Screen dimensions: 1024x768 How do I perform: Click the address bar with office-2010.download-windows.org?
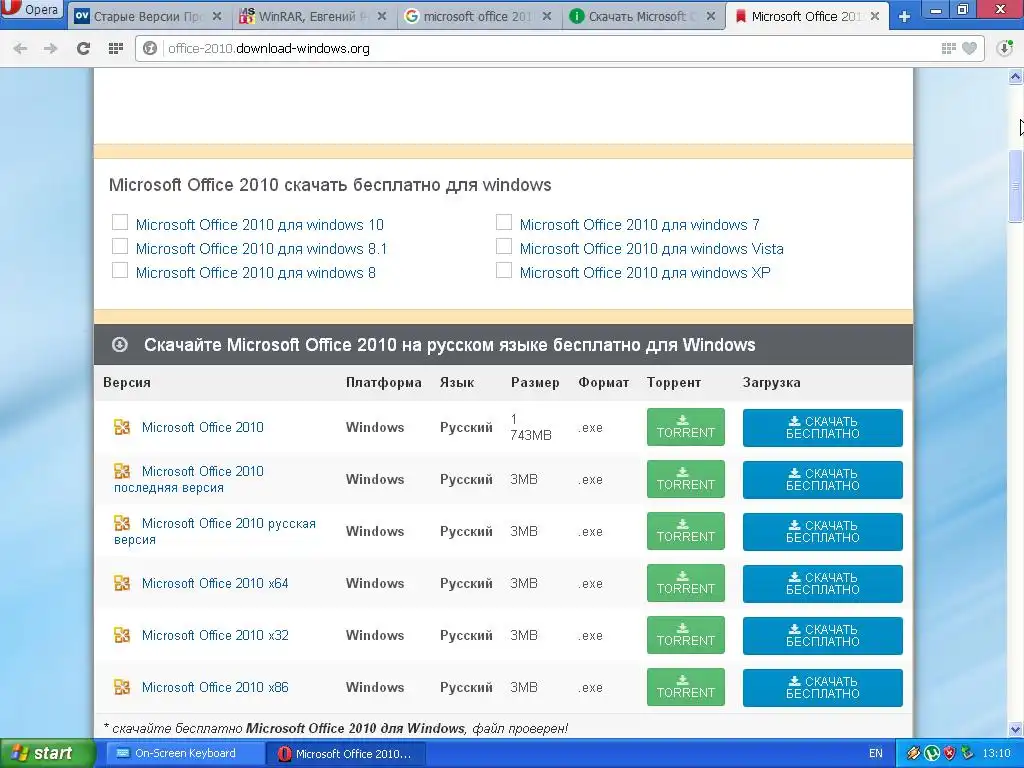(559, 48)
